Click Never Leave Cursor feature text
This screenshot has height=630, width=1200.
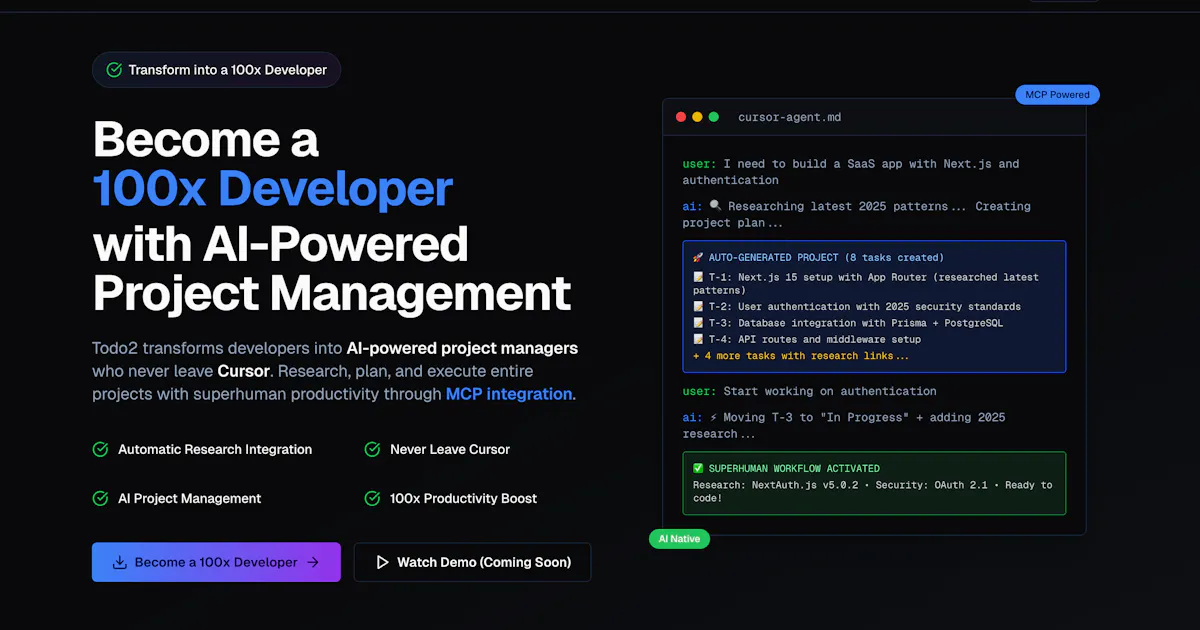coord(450,450)
